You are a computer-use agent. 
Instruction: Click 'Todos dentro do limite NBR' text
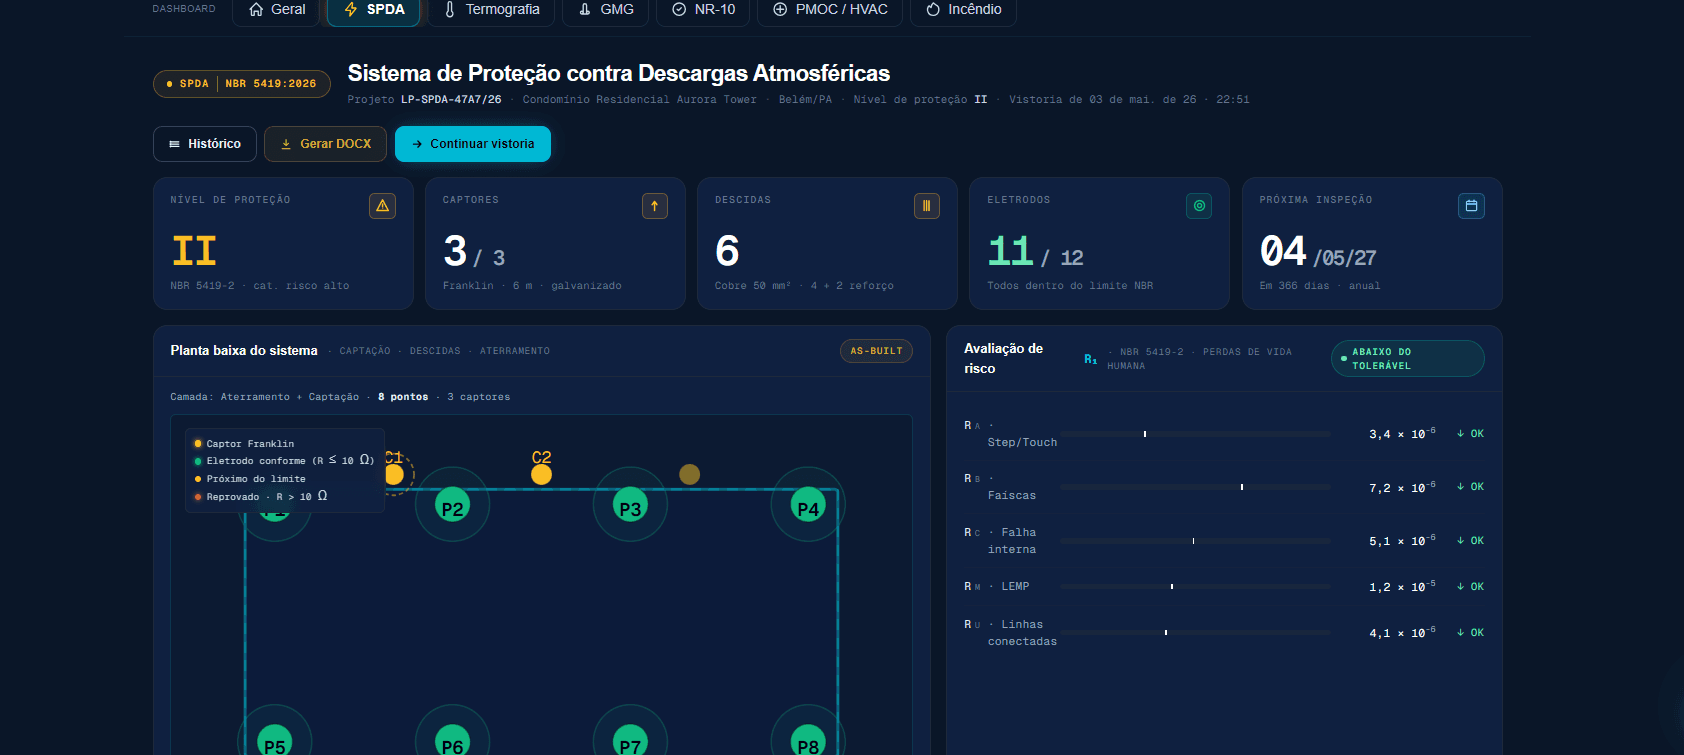pos(1070,286)
